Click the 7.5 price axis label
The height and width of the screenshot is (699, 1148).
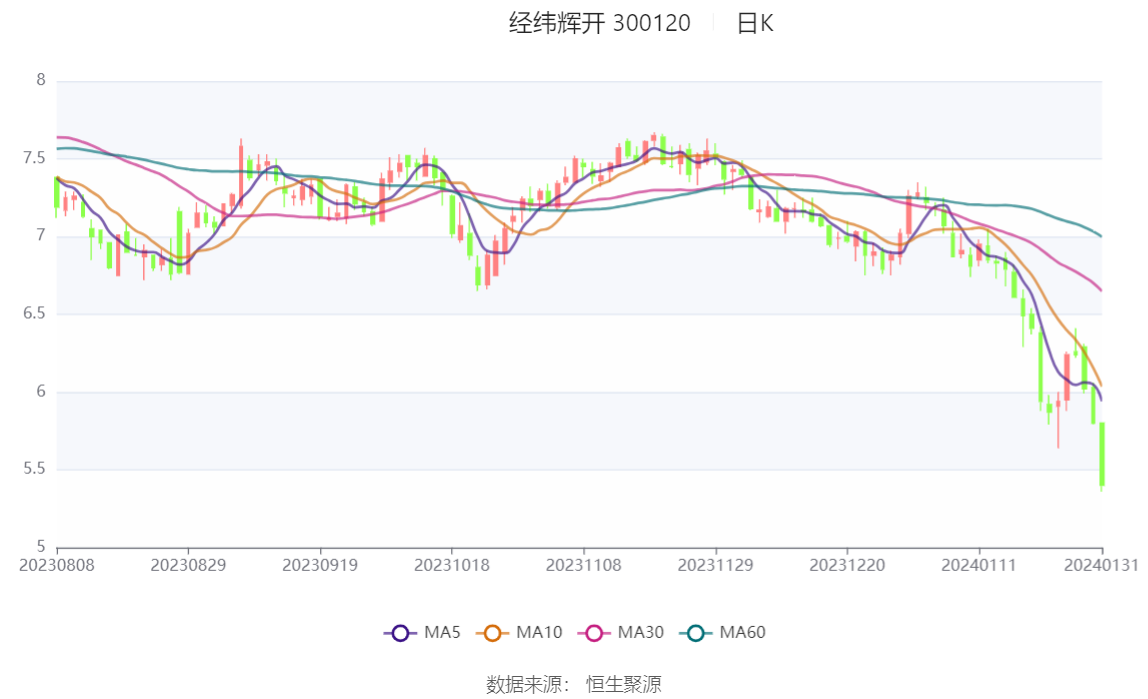pos(34,158)
